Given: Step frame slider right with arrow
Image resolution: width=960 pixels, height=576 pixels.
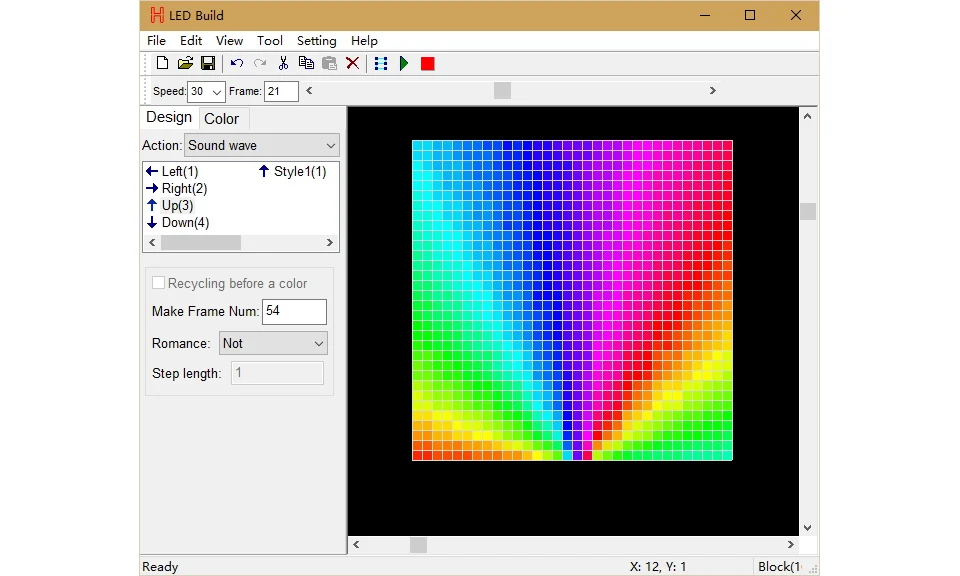Looking at the screenshot, I should [713, 91].
